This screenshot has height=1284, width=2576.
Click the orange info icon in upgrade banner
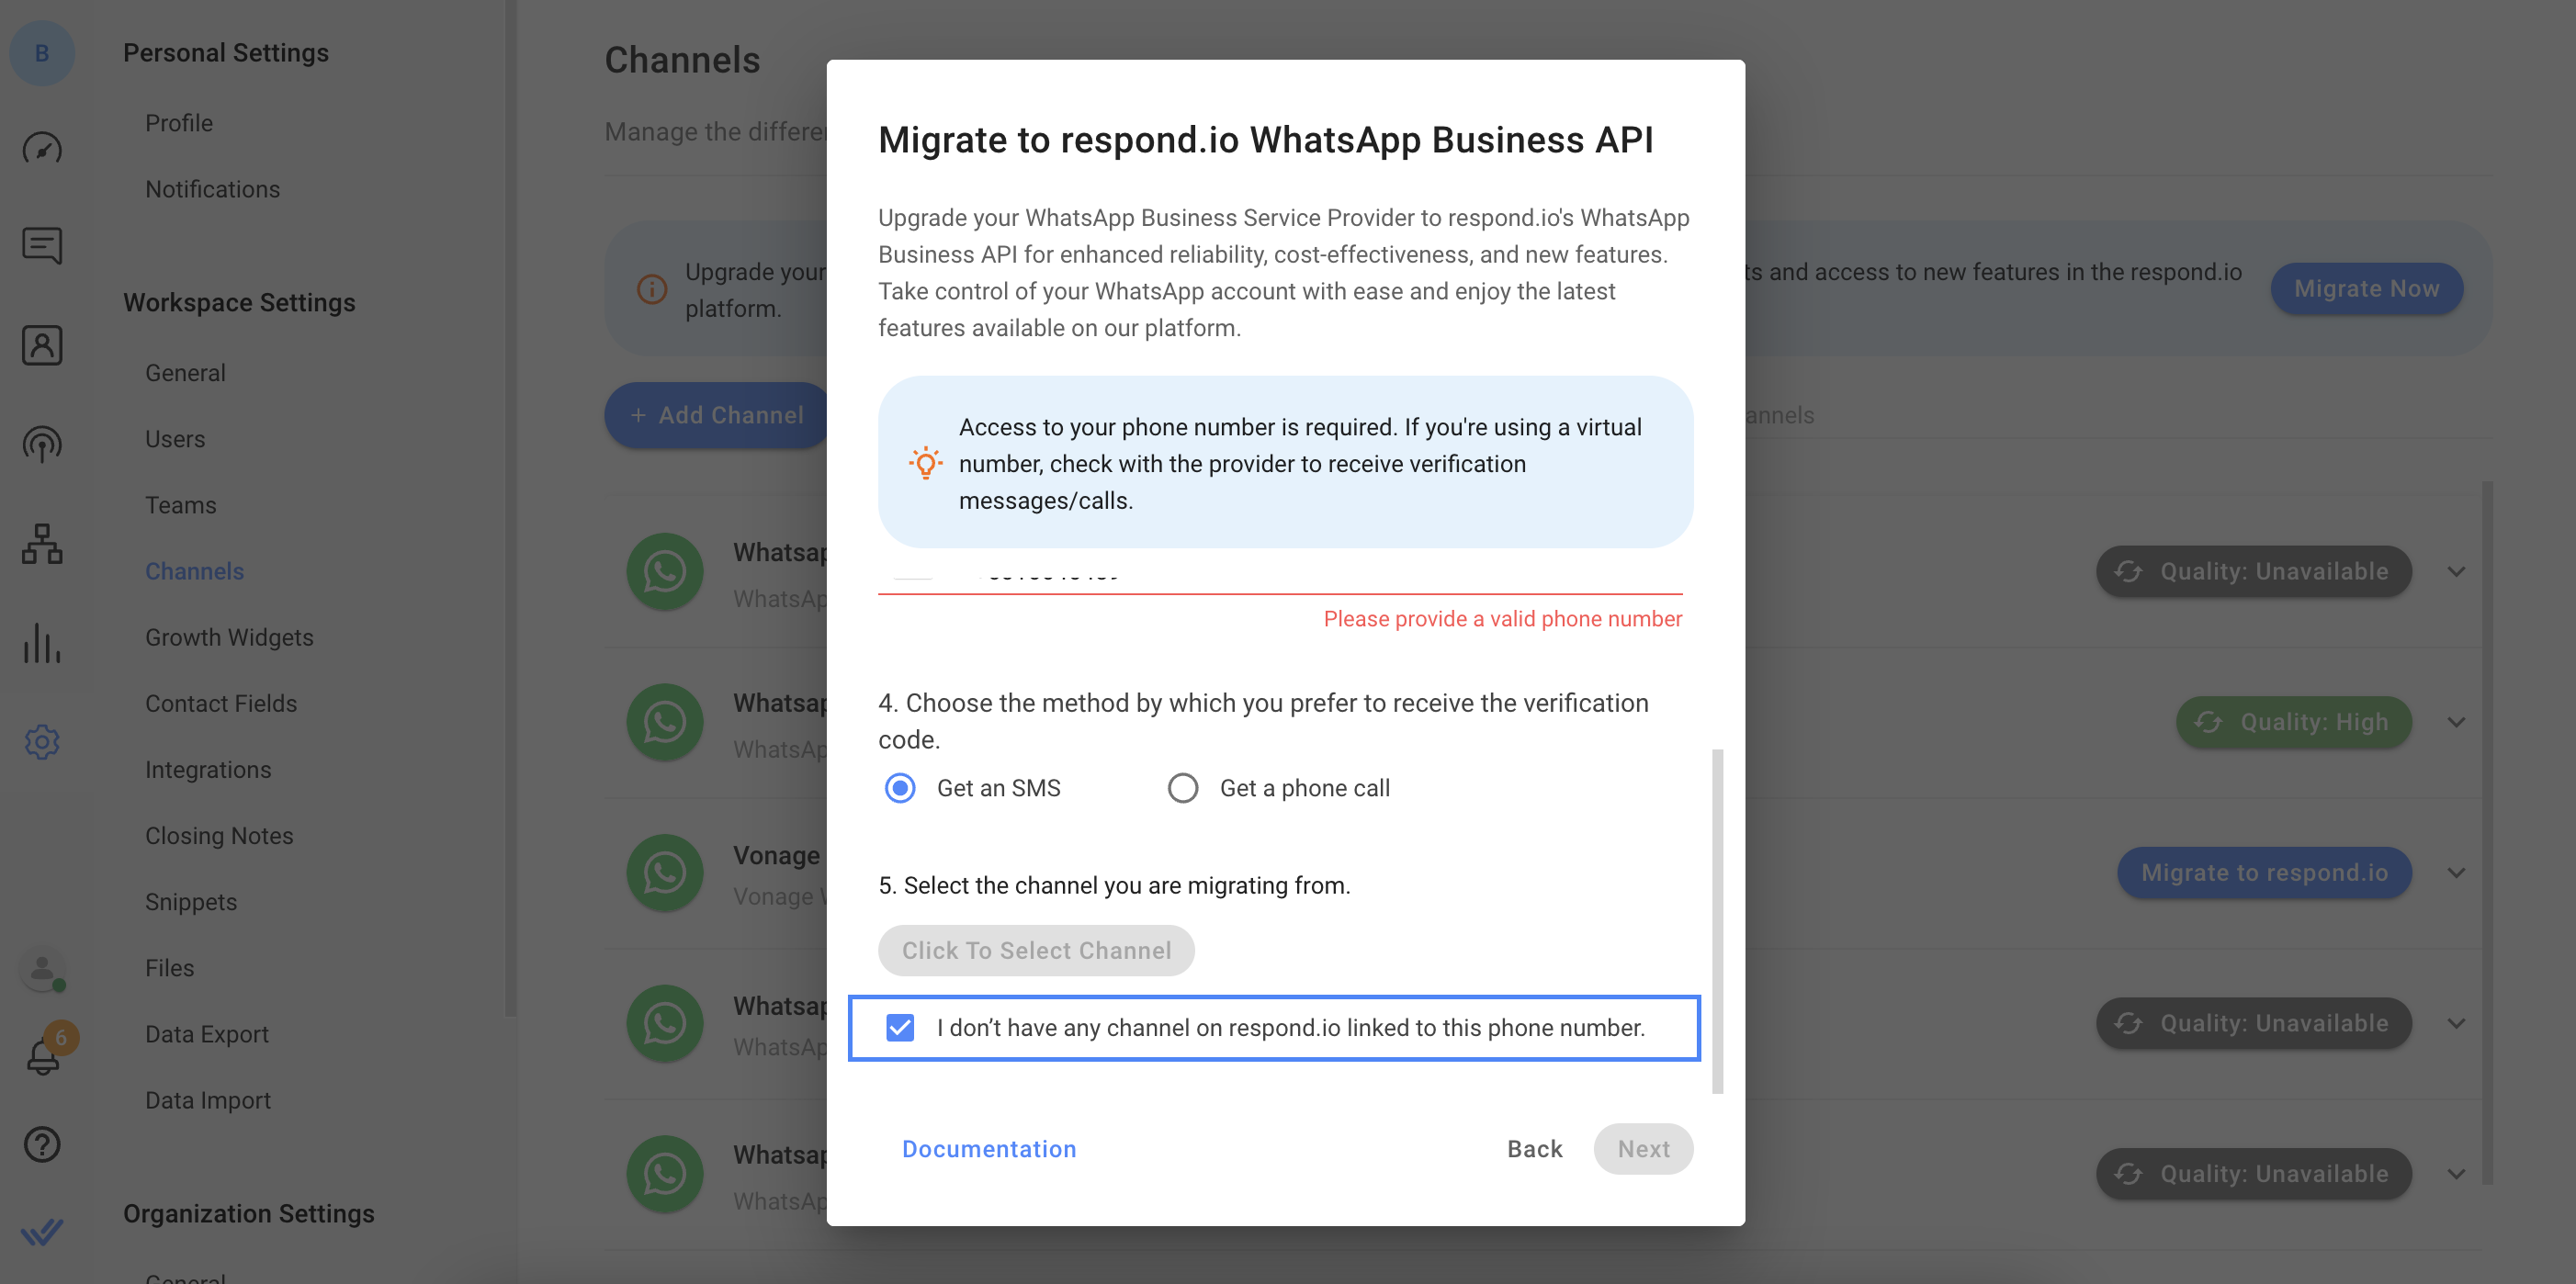pyautogui.click(x=652, y=289)
